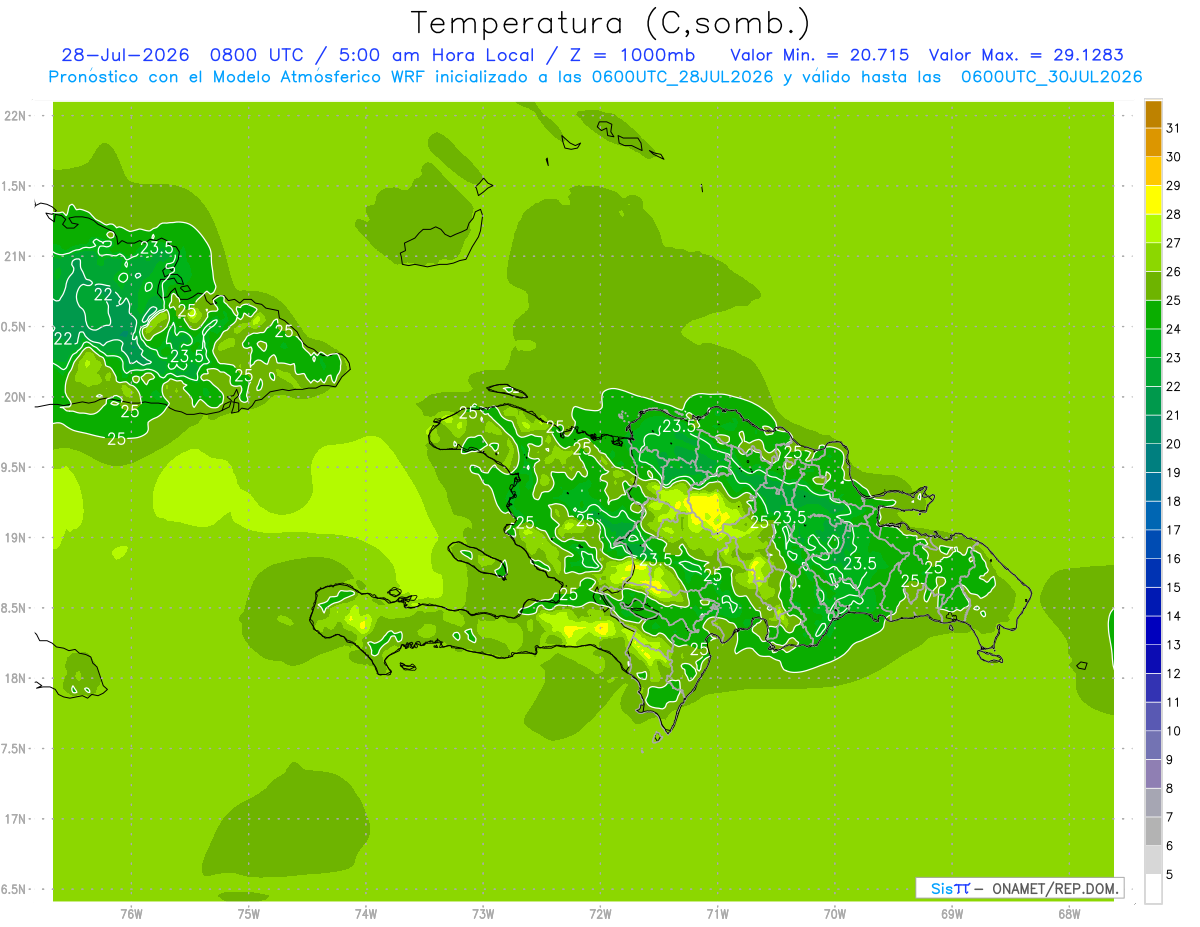Click the colorbar legend value "17"
The image size is (1200, 927).
1174,530
